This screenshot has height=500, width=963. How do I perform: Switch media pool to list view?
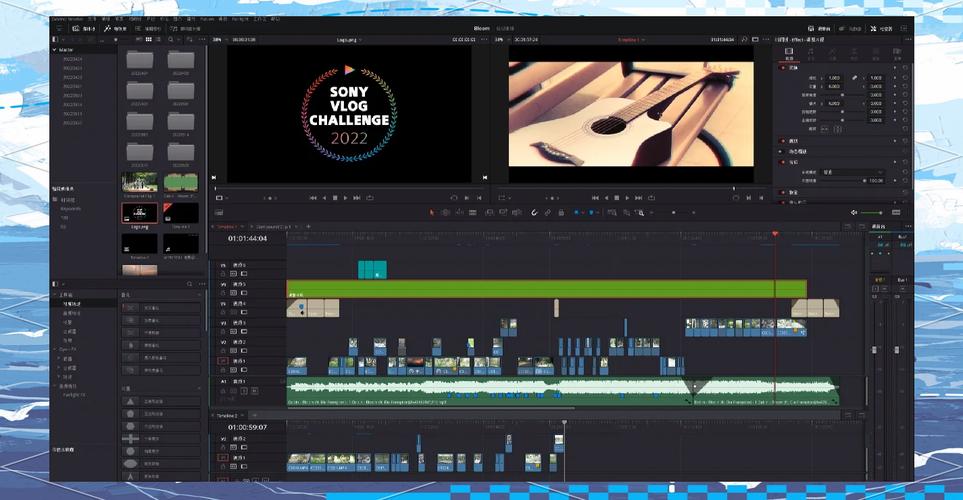(x=158, y=39)
